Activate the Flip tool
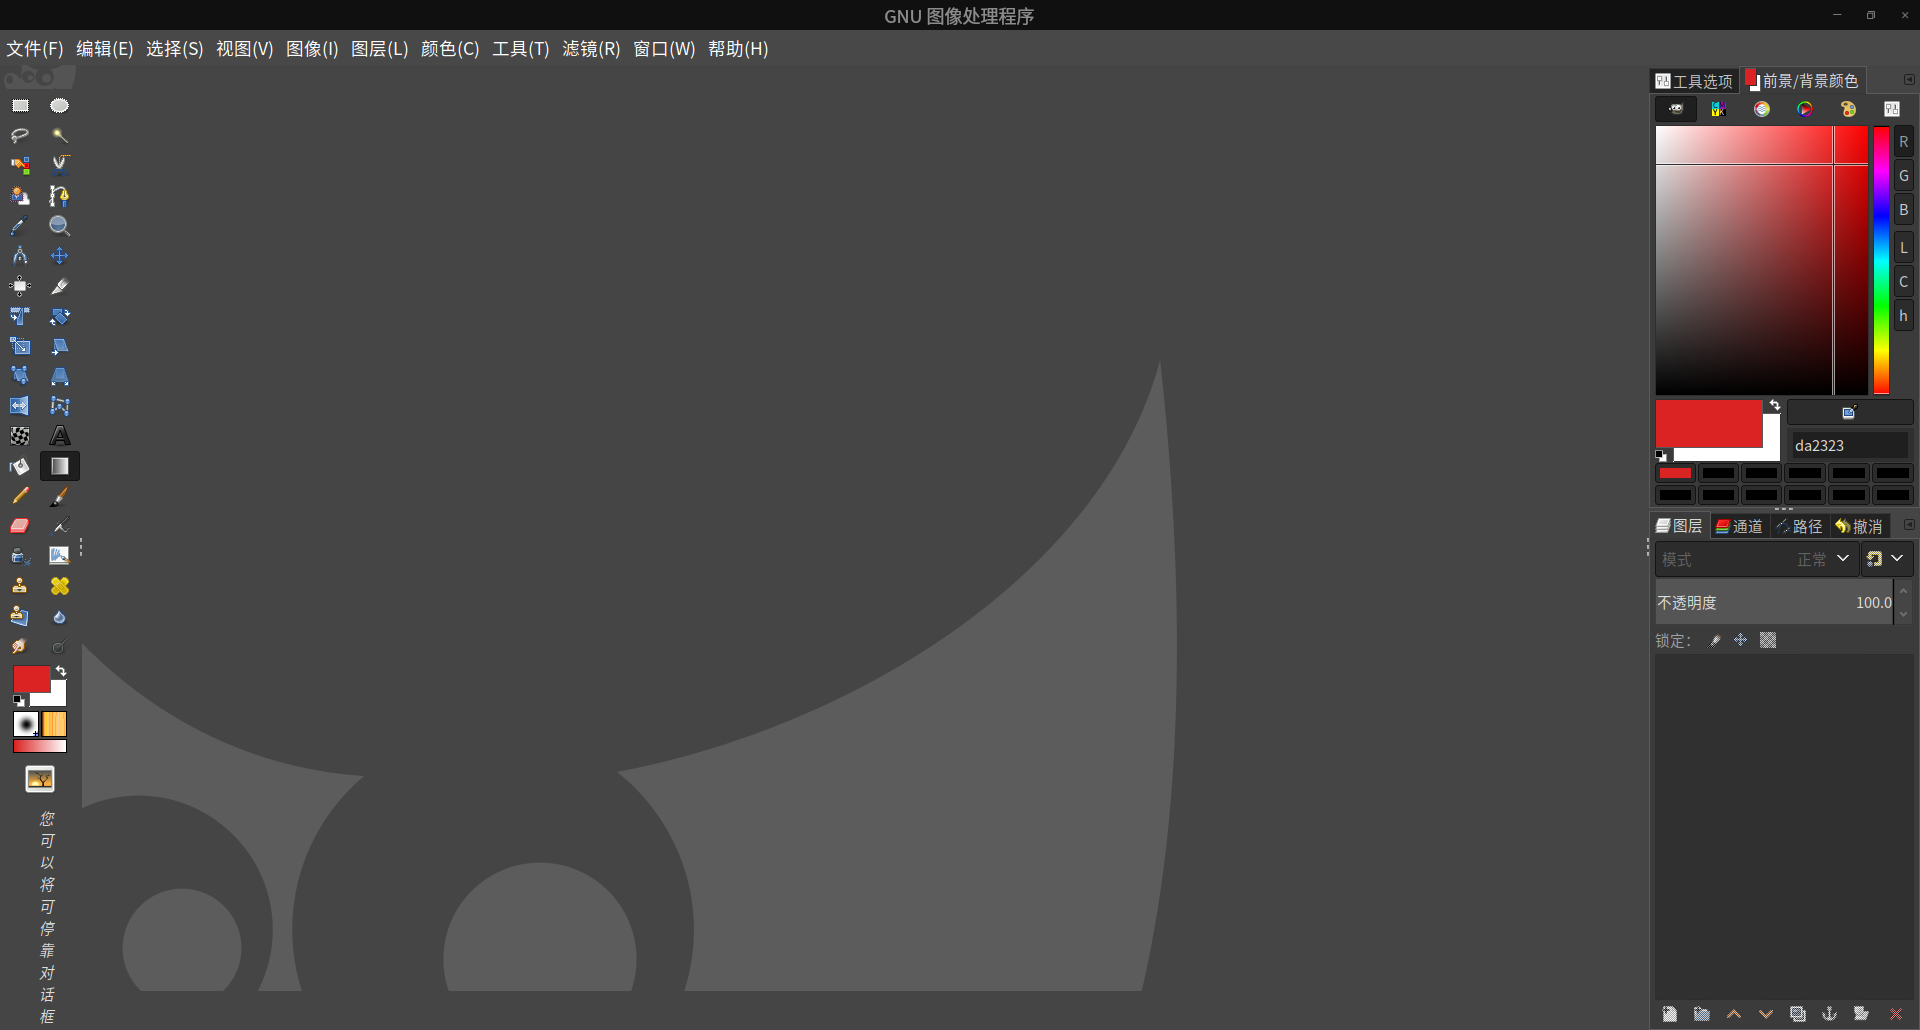This screenshot has height=1030, width=1920. pos(20,406)
